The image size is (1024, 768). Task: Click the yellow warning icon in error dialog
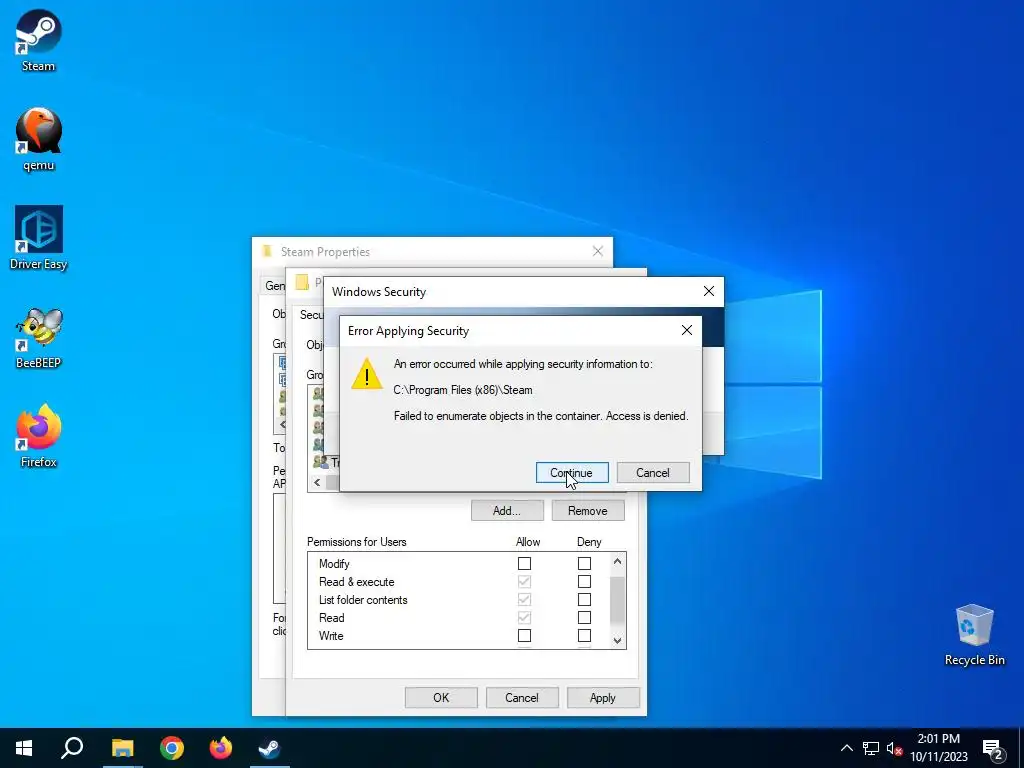(367, 374)
